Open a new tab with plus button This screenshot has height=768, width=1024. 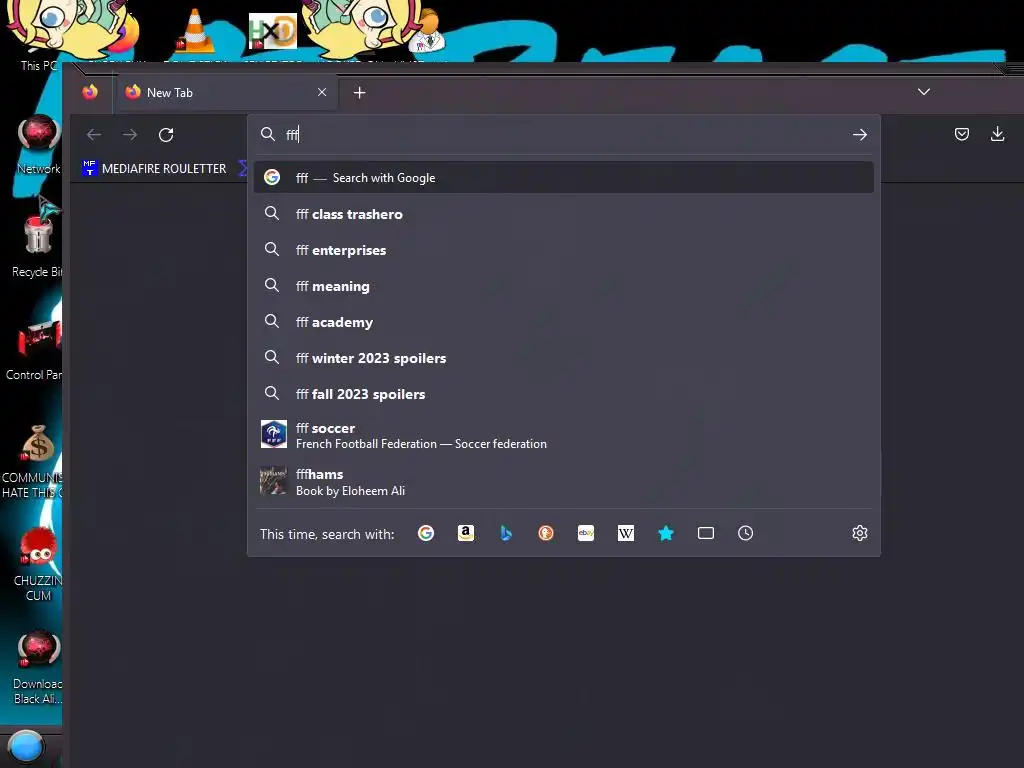tap(359, 93)
